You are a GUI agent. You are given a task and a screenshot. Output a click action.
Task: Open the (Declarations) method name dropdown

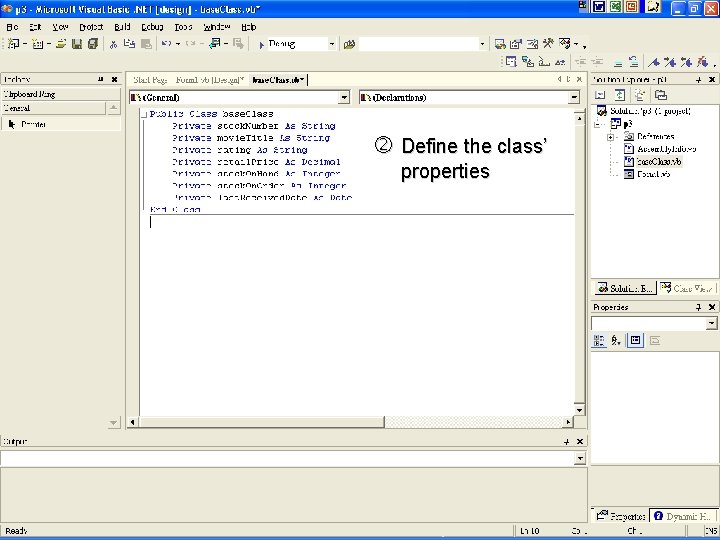coord(574,97)
